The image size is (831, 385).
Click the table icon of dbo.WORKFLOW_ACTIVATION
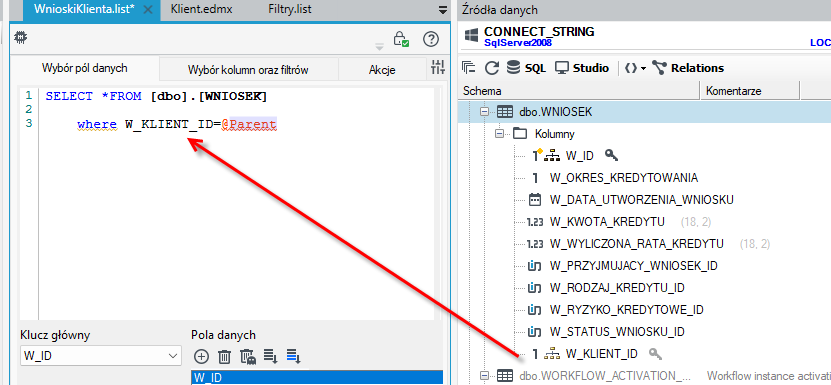click(505, 376)
